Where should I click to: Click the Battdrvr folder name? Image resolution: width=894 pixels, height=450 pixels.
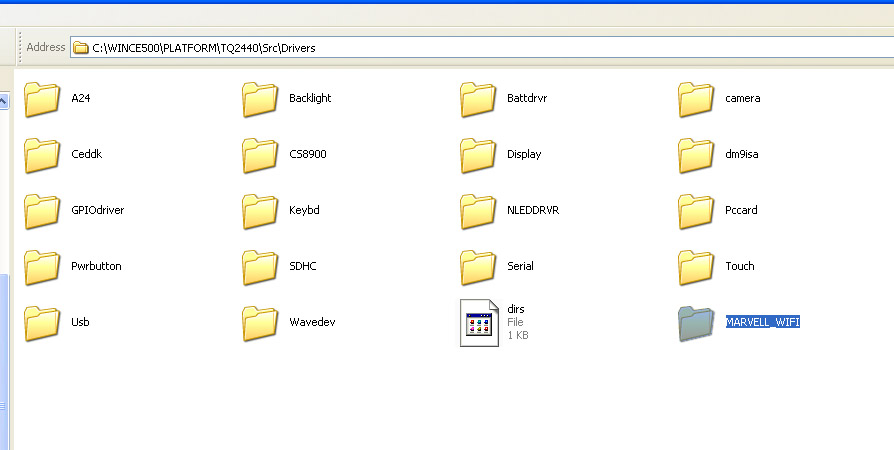point(527,98)
